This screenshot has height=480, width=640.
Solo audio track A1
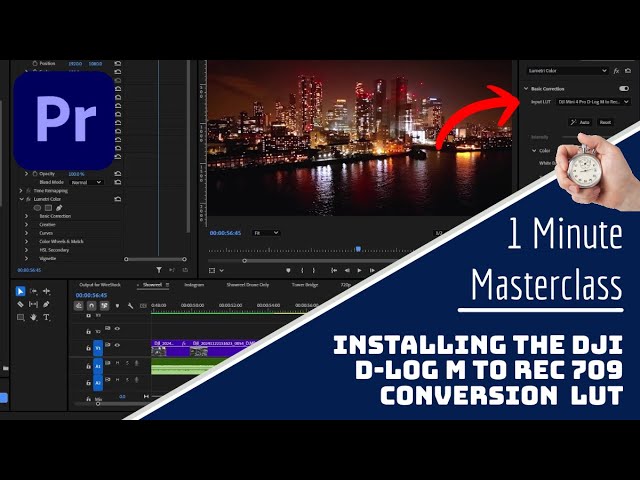click(x=127, y=362)
